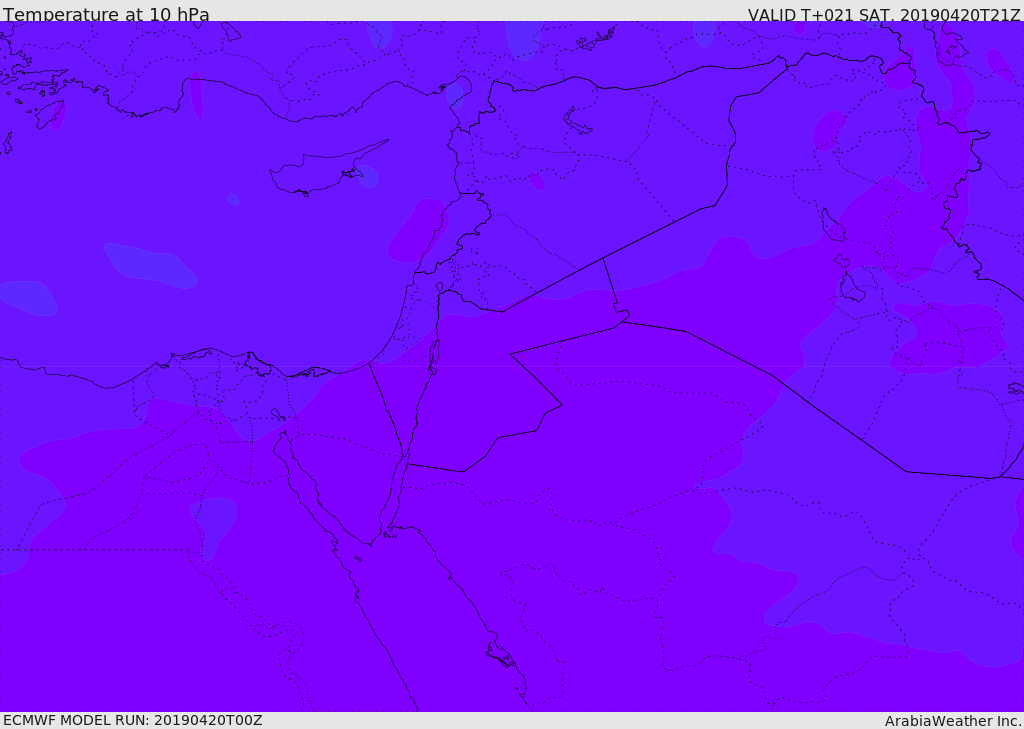Screen dimensions: 1024x729
Task: Click the 'Temperature at 10 hPa' title
Action: [106, 14]
